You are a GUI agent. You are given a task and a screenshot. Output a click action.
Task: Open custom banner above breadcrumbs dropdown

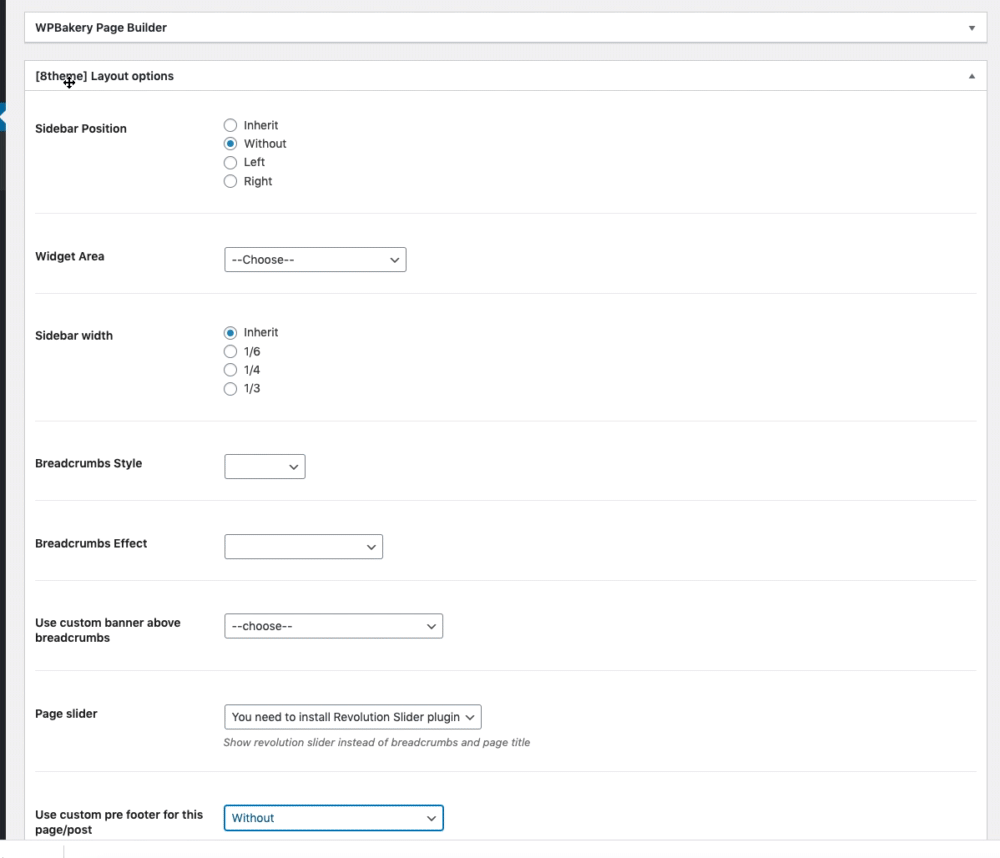click(333, 627)
